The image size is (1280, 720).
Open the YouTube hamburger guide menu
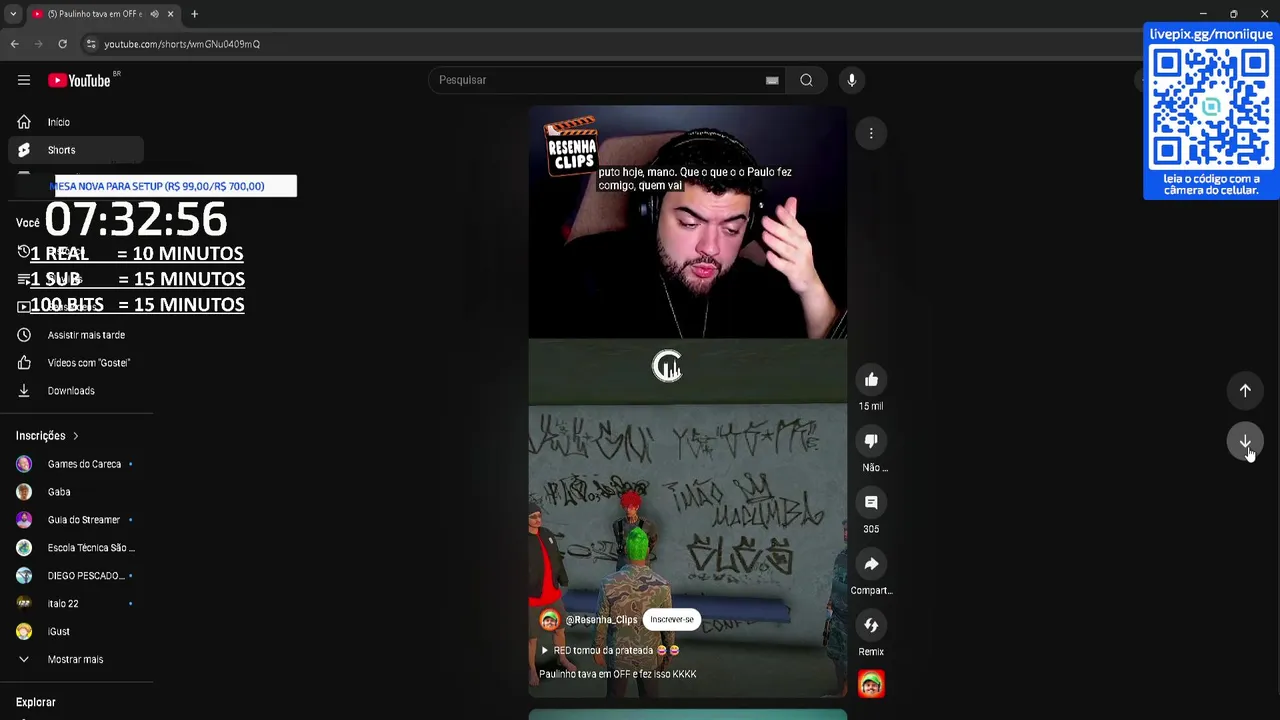[24, 80]
